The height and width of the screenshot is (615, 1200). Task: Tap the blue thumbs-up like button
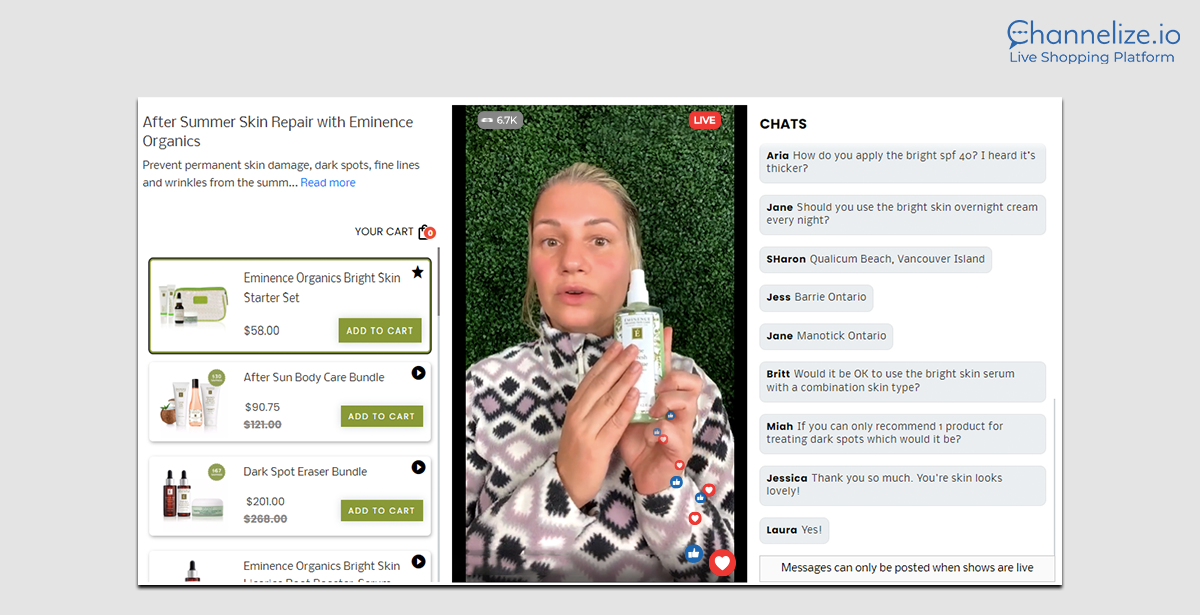pos(695,552)
